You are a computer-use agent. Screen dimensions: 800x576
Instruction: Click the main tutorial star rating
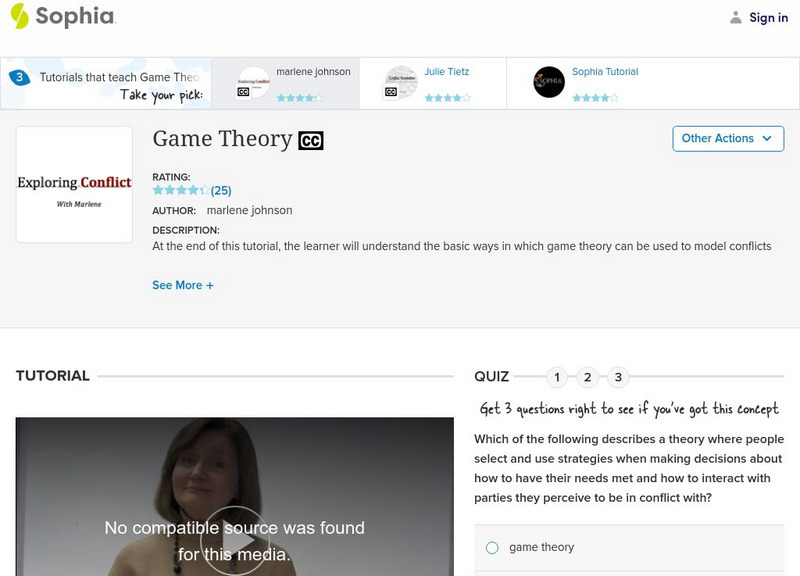[x=181, y=190]
